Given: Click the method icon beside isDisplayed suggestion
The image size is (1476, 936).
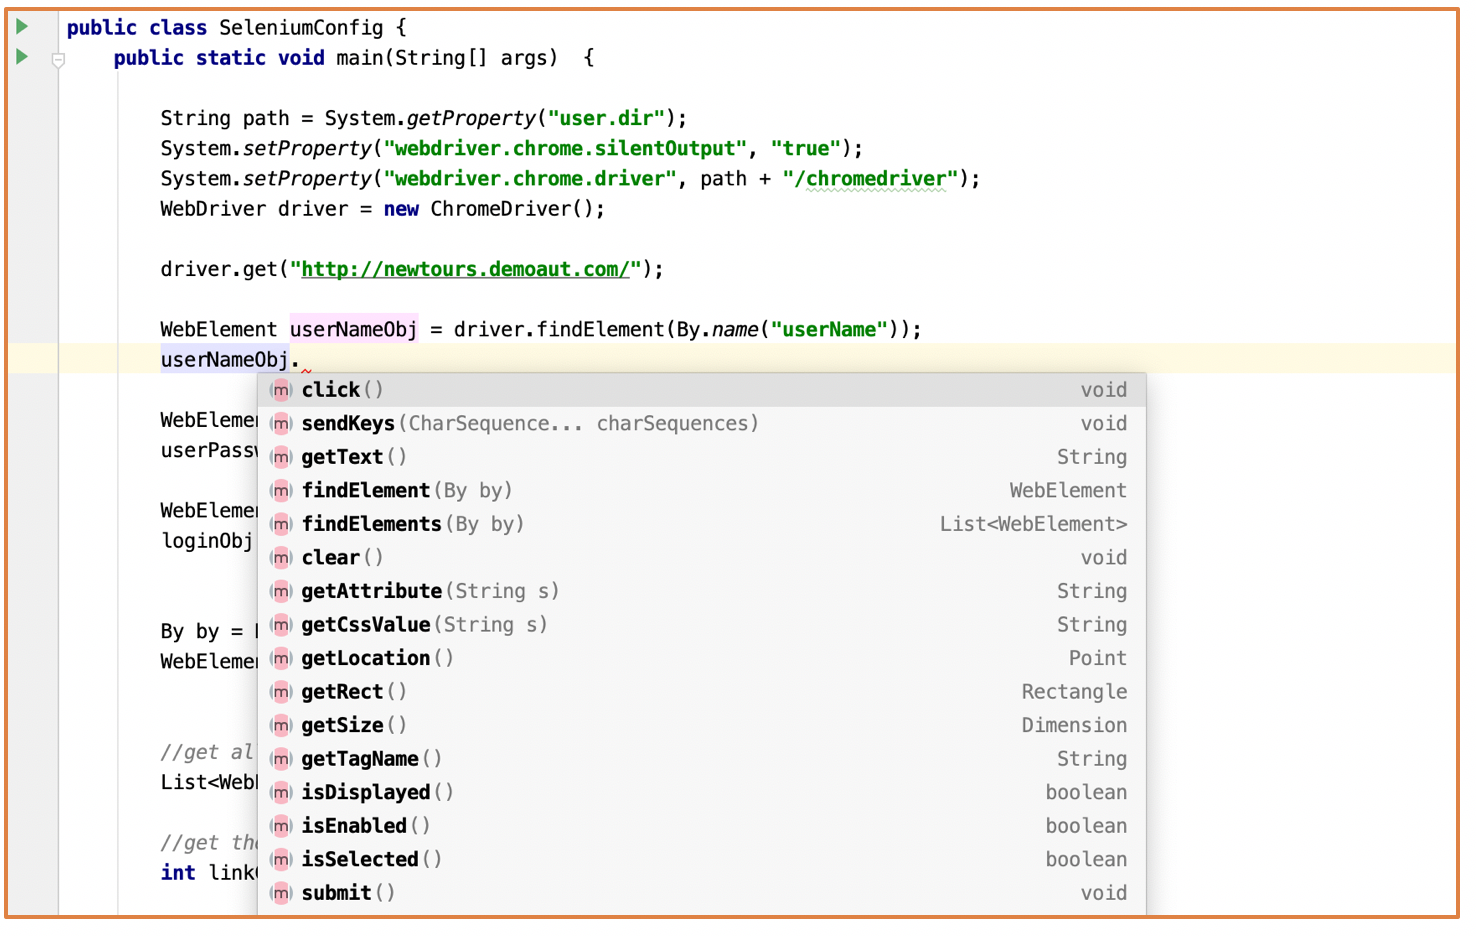Looking at the screenshot, I should click(281, 792).
